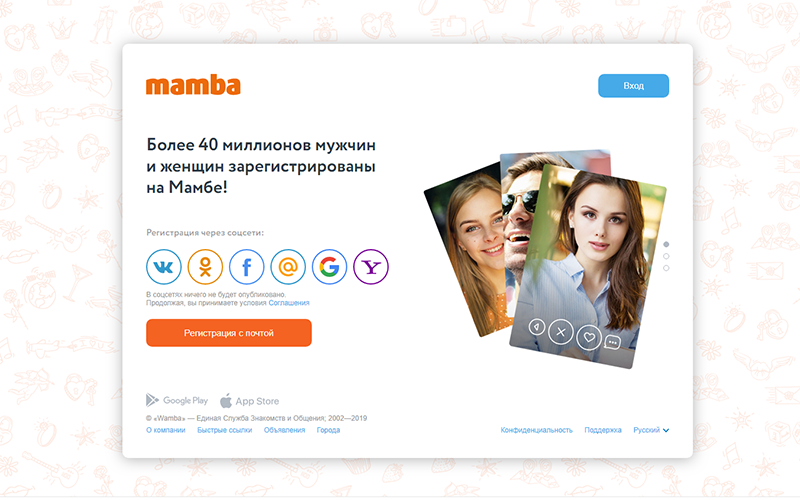
Task: Click the Вход login button
Action: point(633,86)
